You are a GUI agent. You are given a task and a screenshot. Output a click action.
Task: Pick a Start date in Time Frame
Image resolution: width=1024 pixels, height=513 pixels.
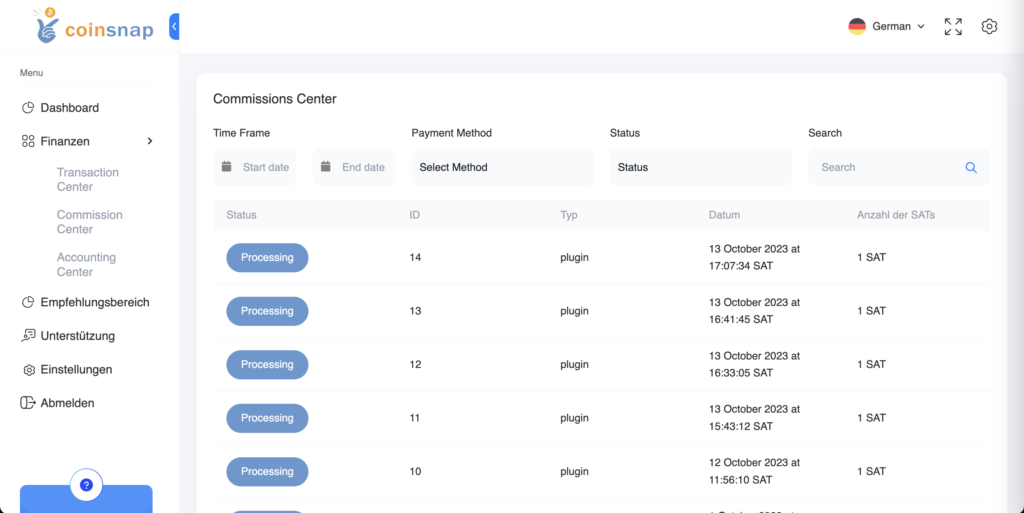point(255,168)
